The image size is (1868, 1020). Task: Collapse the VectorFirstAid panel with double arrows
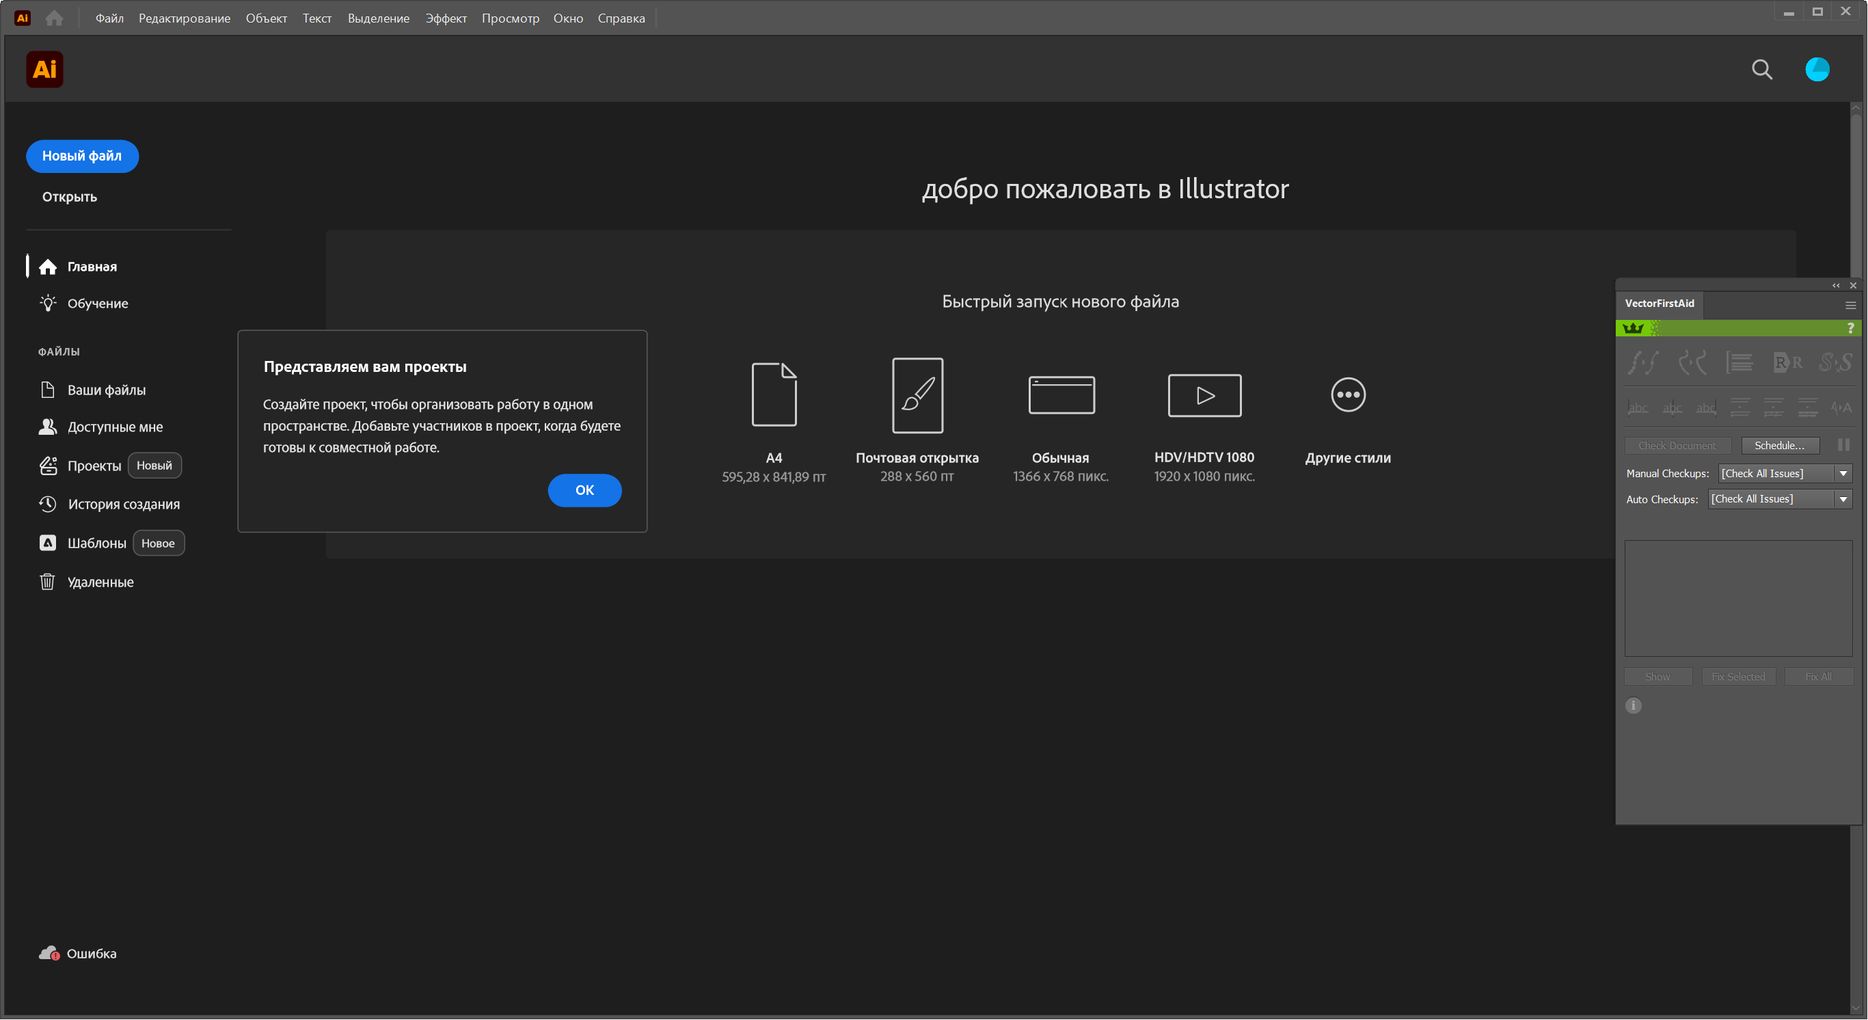pyautogui.click(x=1836, y=286)
